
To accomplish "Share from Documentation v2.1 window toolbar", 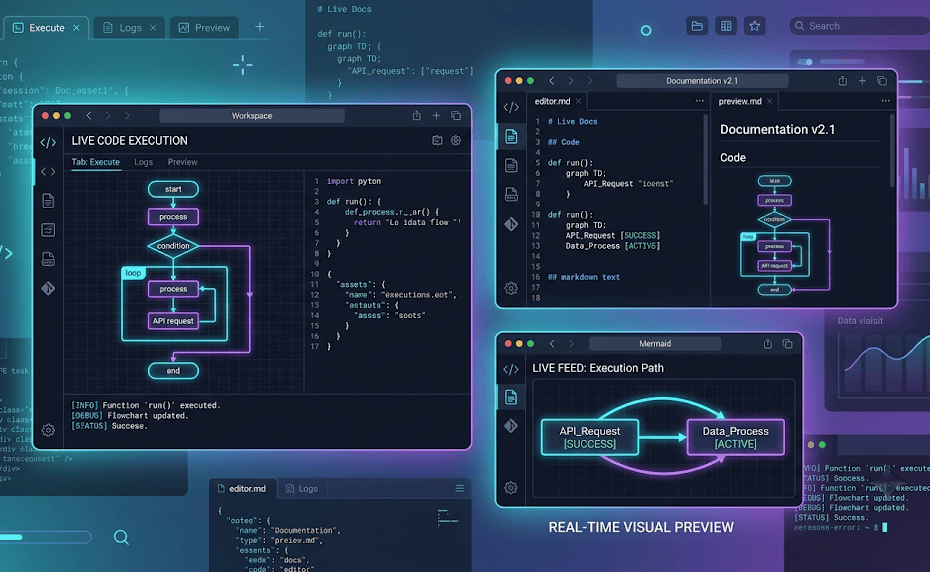I will coord(842,81).
